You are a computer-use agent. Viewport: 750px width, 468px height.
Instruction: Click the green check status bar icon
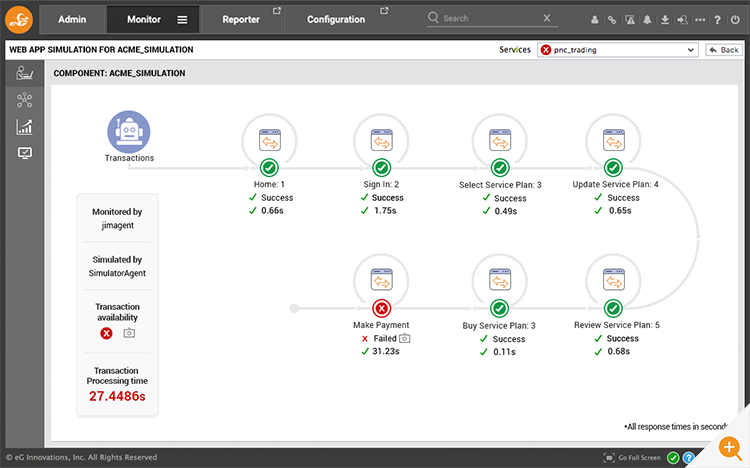[x=673, y=458]
